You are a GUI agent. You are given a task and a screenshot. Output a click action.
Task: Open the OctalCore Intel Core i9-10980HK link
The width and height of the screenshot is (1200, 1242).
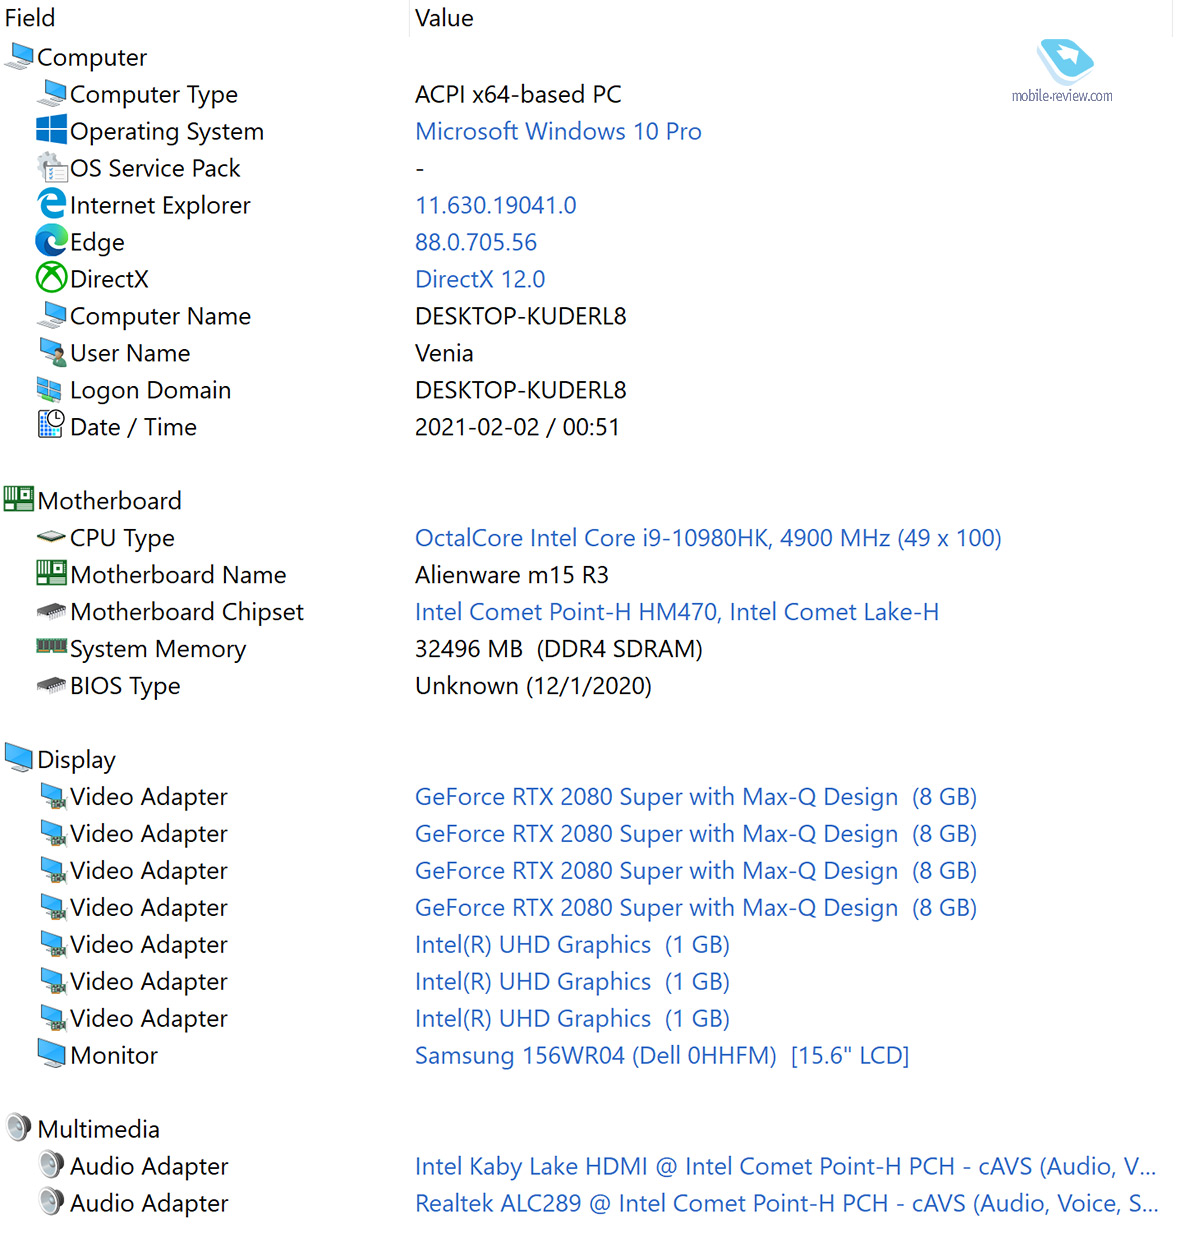point(708,538)
